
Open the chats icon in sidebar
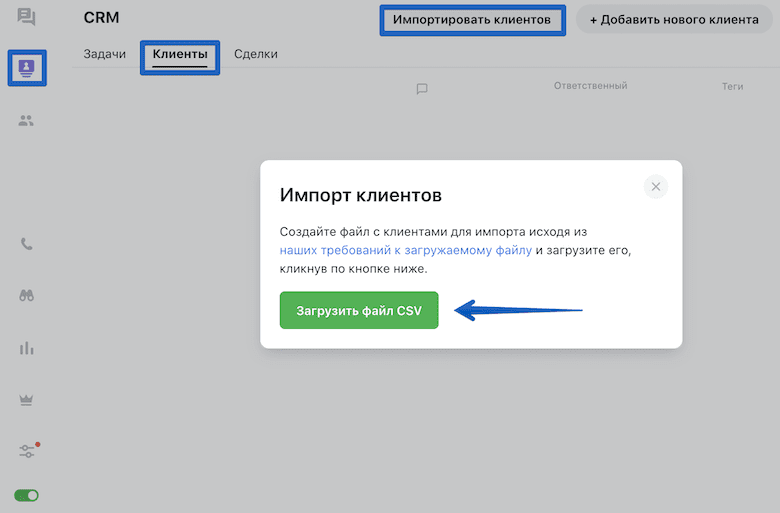tap(26, 17)
